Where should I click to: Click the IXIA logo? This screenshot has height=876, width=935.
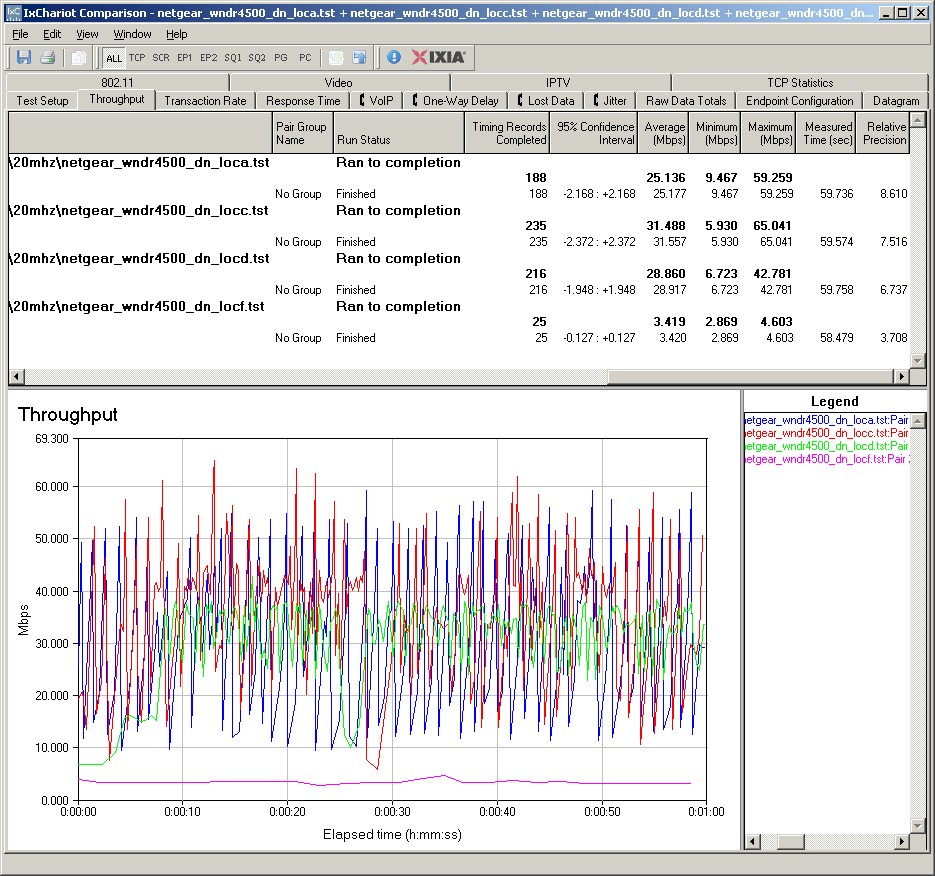point(438,57)
